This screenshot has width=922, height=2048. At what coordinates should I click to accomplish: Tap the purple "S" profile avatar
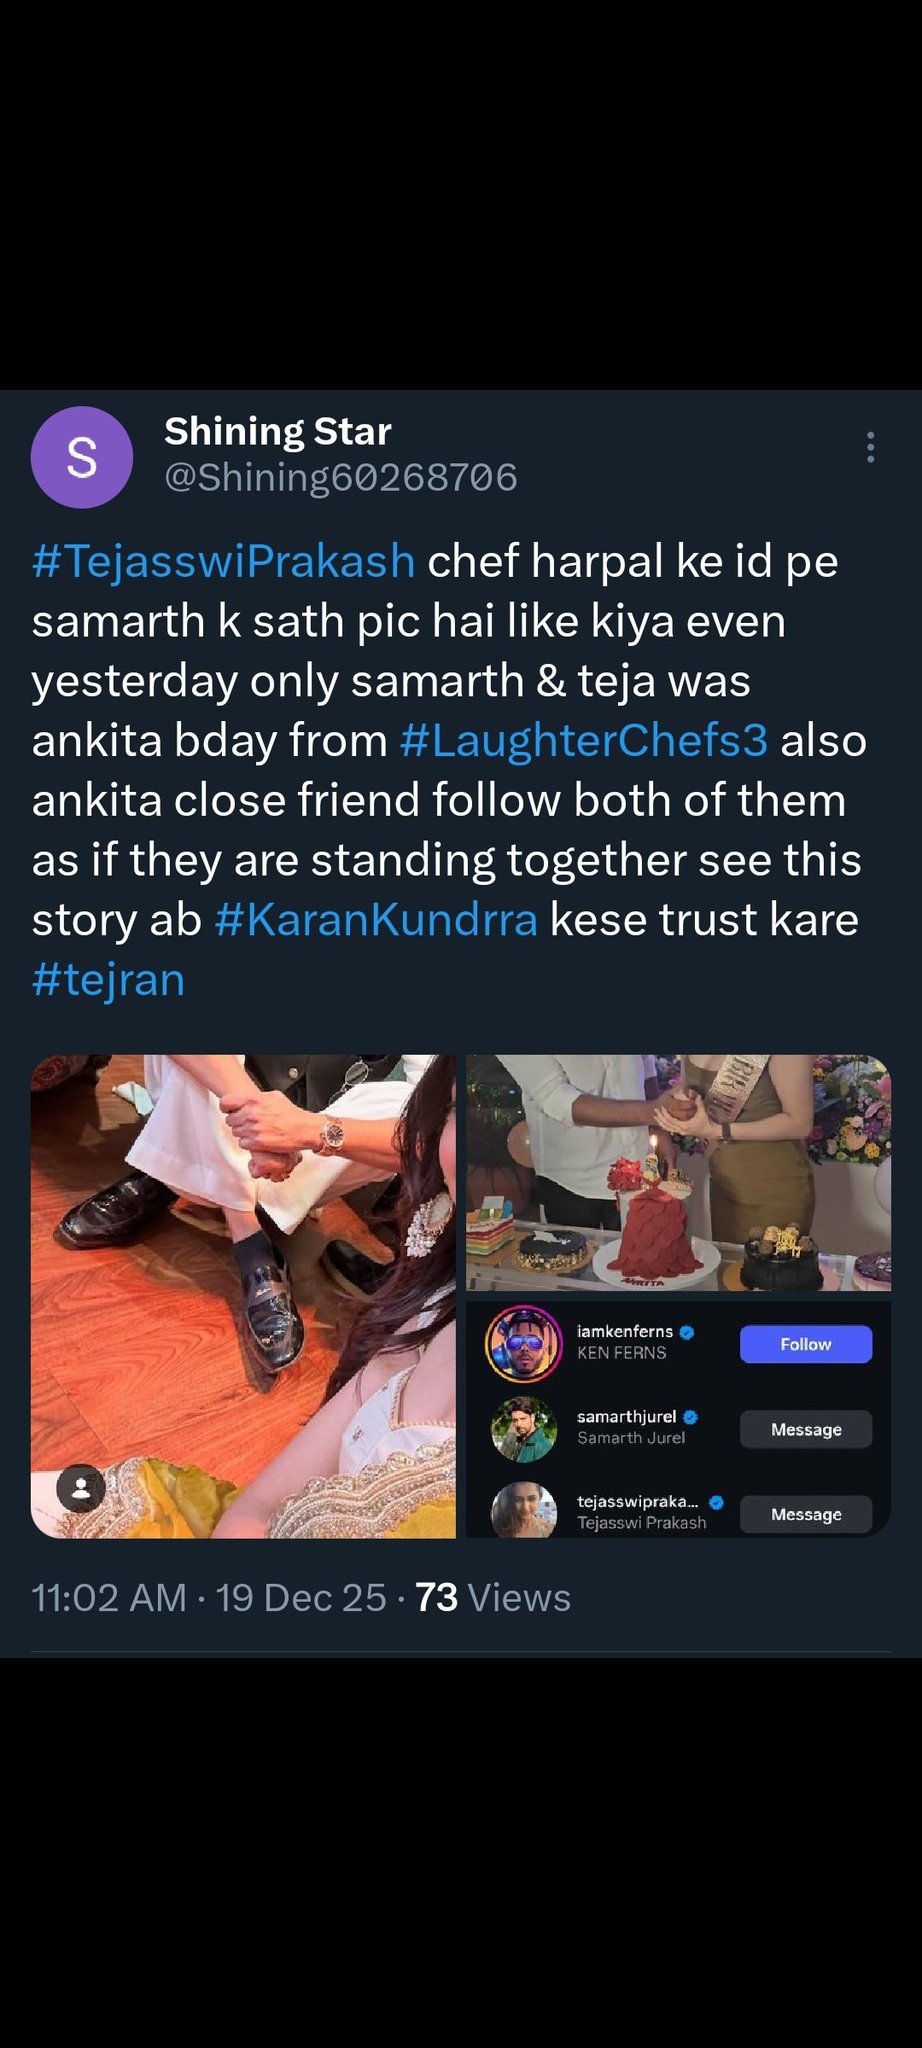tap(82, 457)
